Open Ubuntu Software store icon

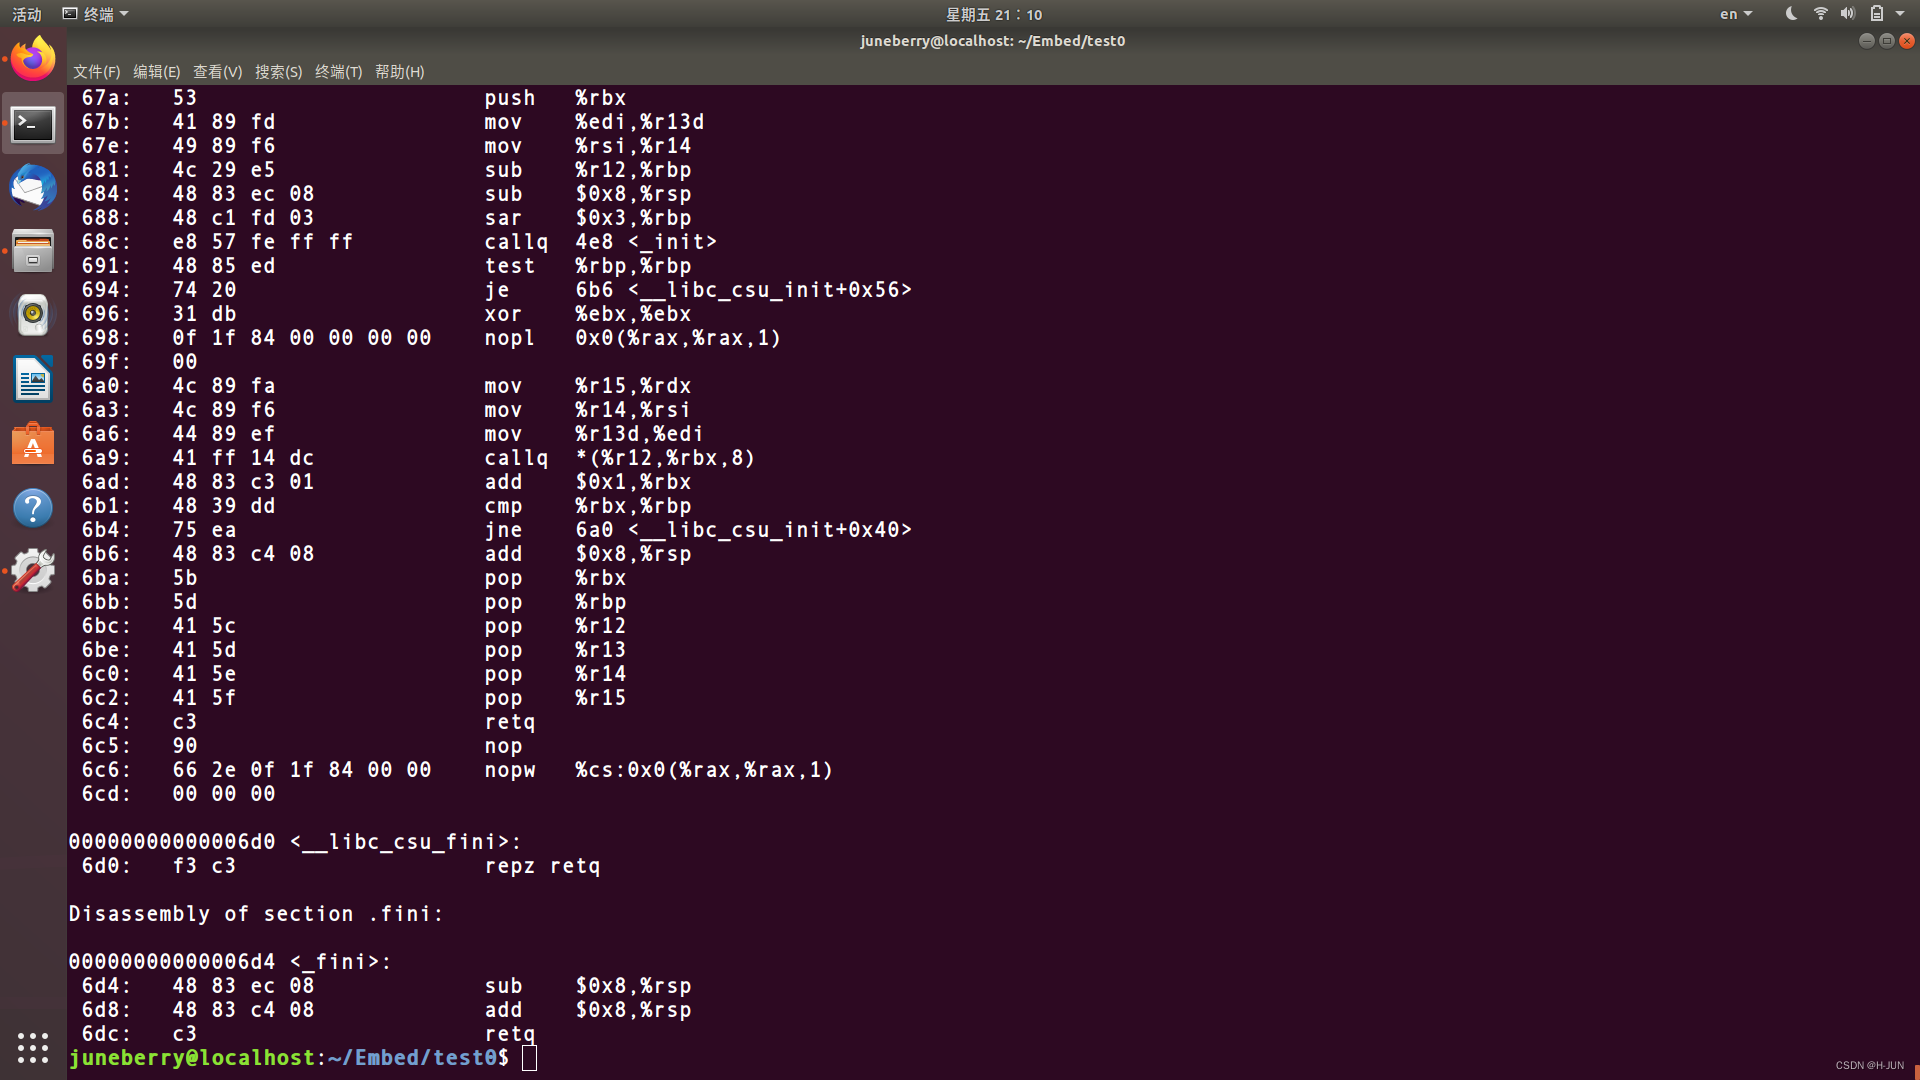click(33, 444)
